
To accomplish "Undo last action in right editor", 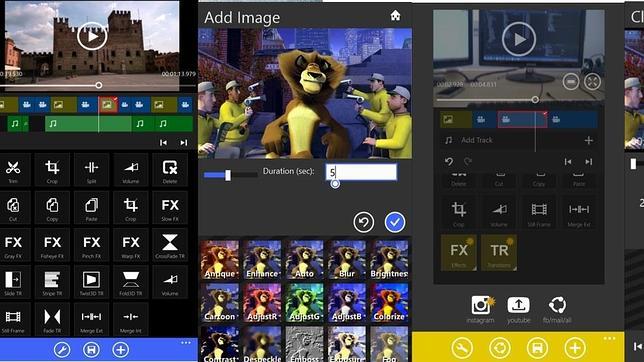I will pyautogui.click(x=449, y=161).
